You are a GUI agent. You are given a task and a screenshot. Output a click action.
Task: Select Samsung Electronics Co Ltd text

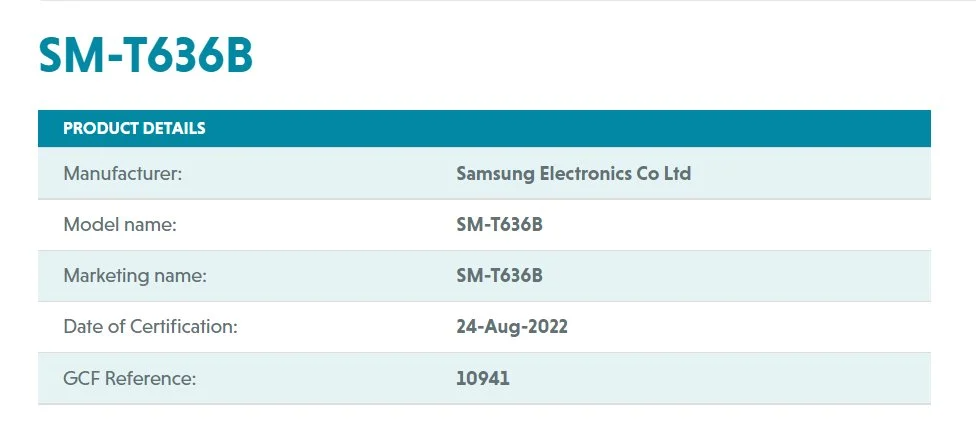coord(573,173)
